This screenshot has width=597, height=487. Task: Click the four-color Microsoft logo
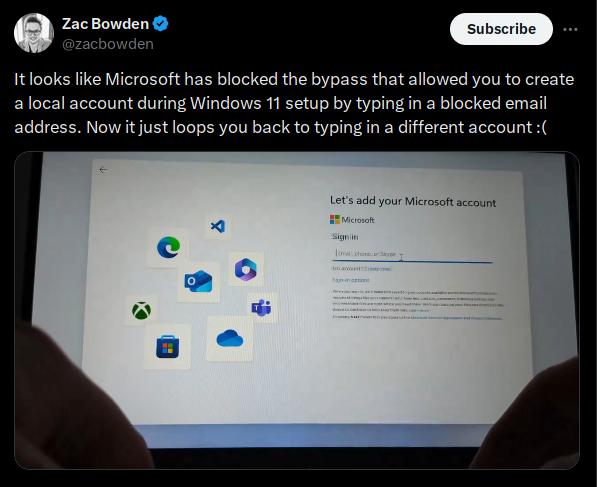click(x=335, y=219)
